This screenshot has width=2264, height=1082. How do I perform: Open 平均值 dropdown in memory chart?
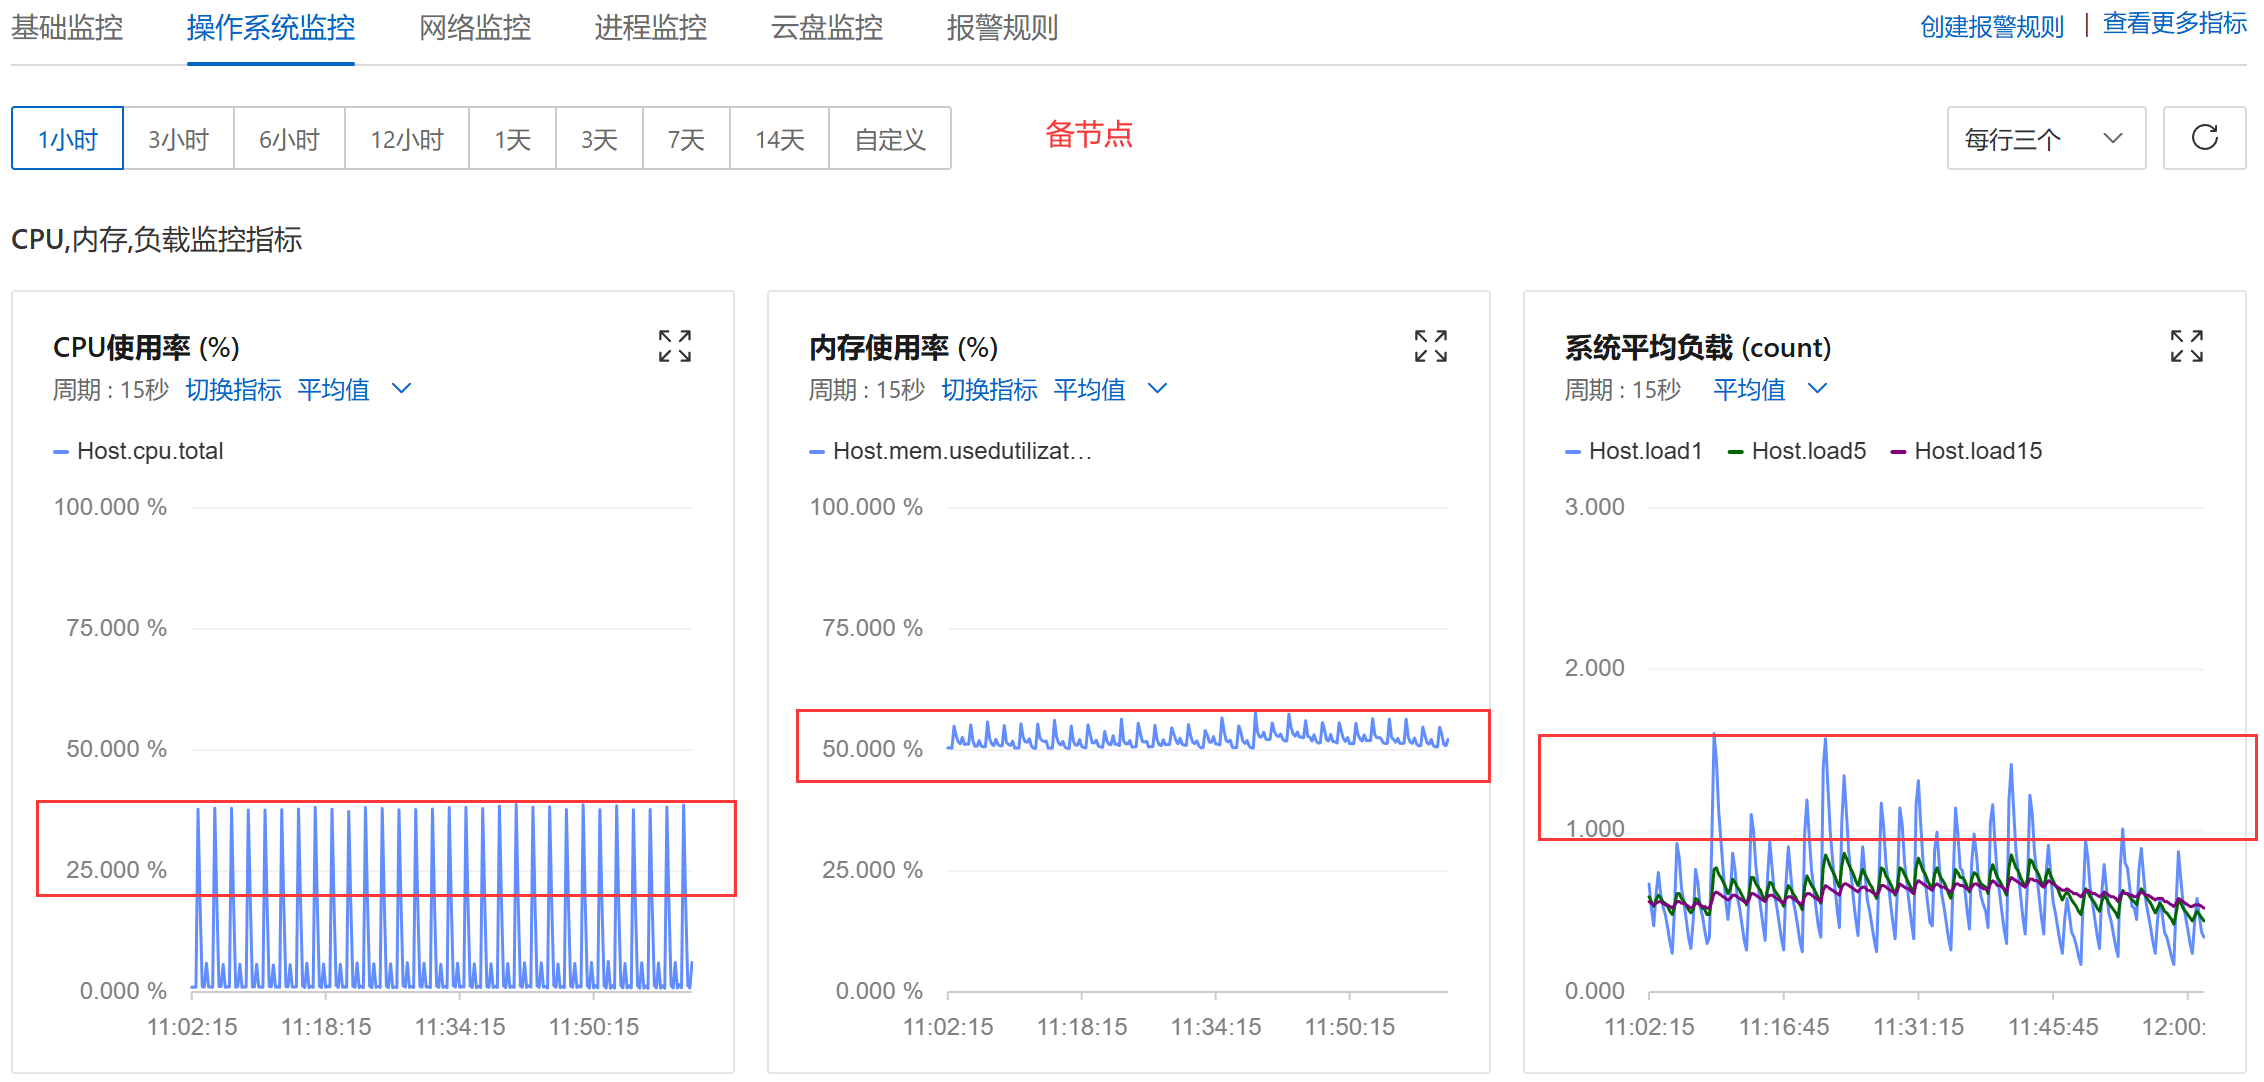click(1110, 389)
